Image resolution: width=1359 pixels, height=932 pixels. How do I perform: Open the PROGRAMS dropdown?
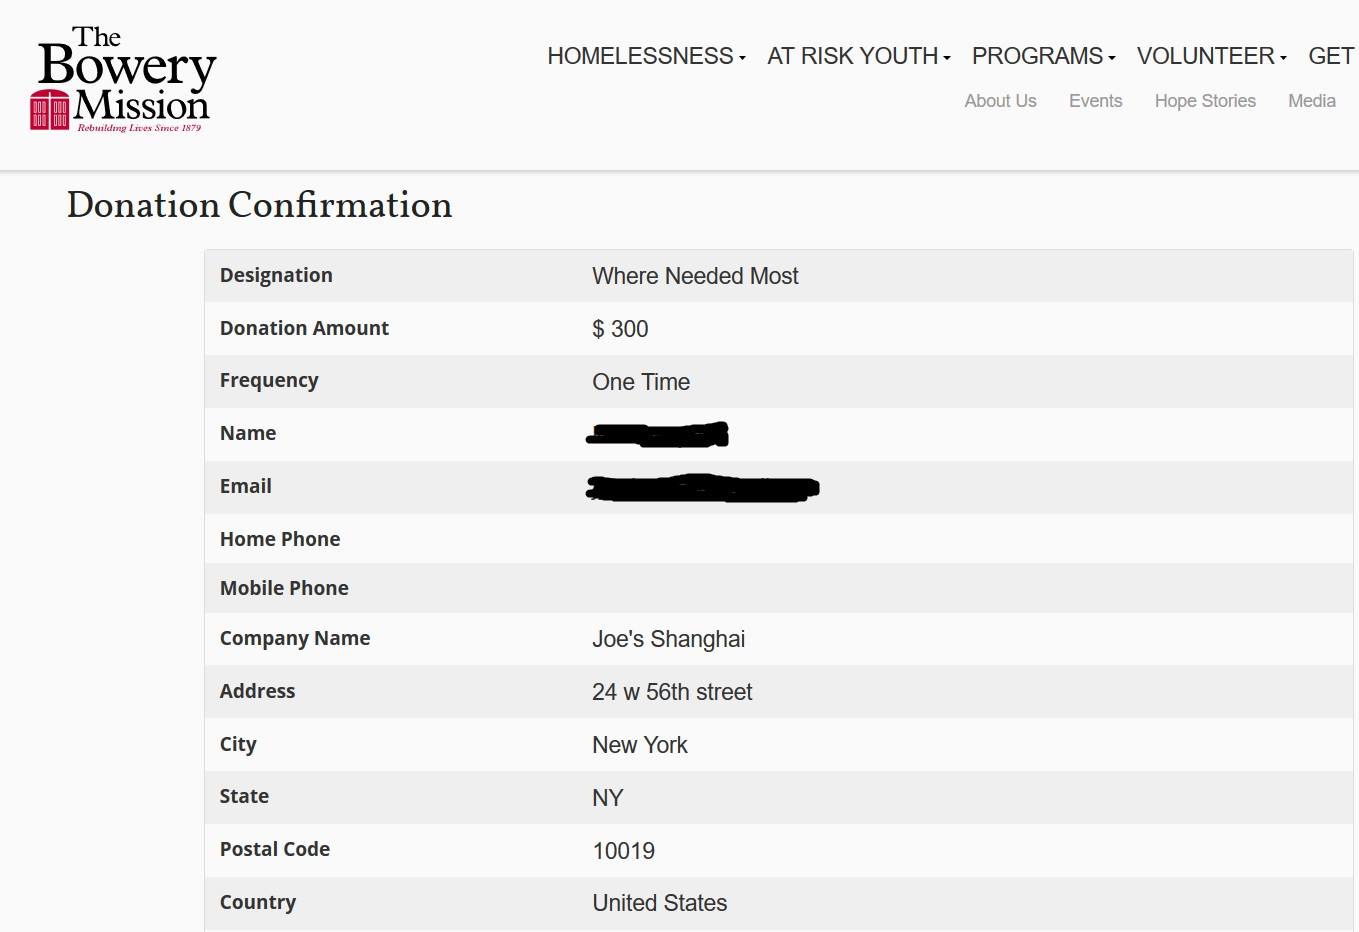click(1043, 56)
